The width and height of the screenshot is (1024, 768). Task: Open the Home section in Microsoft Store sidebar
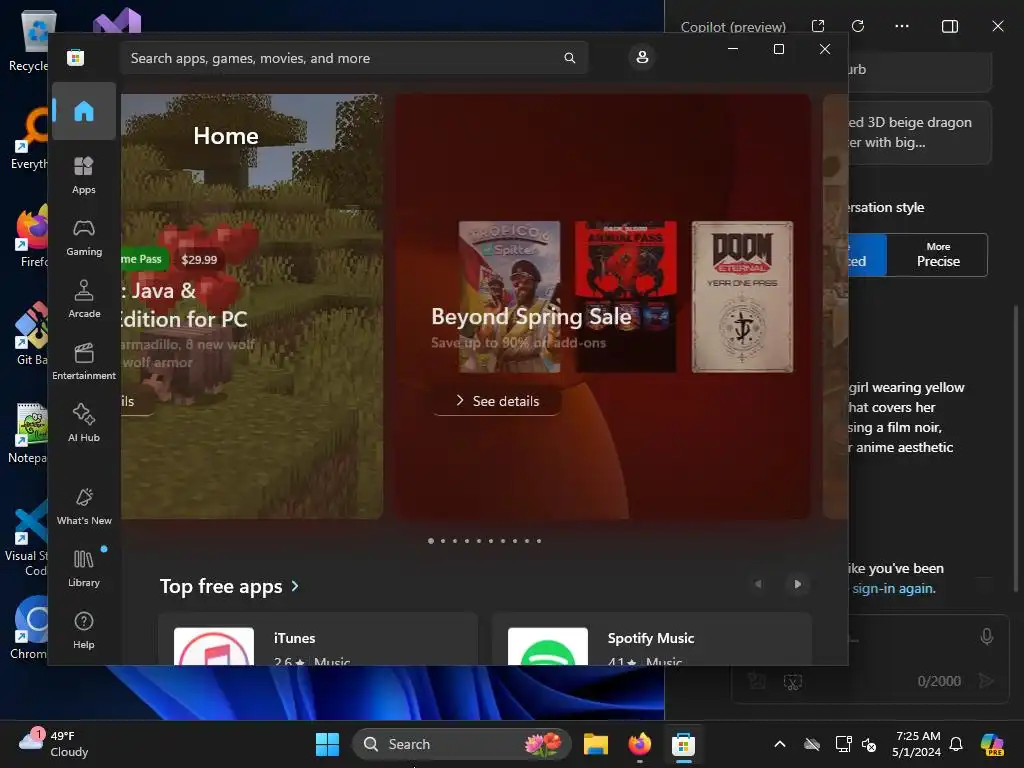pos(84,111)
